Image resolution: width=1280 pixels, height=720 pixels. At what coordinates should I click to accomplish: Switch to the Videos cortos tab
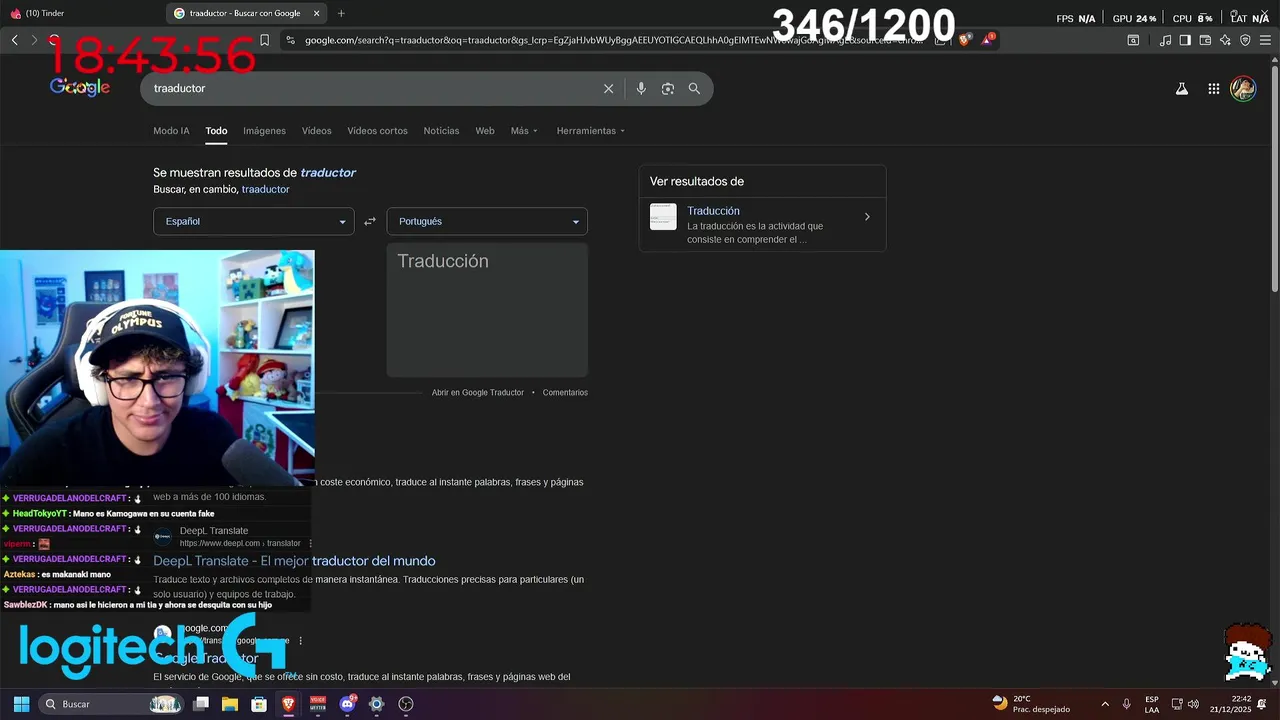(x=377, y=131)
